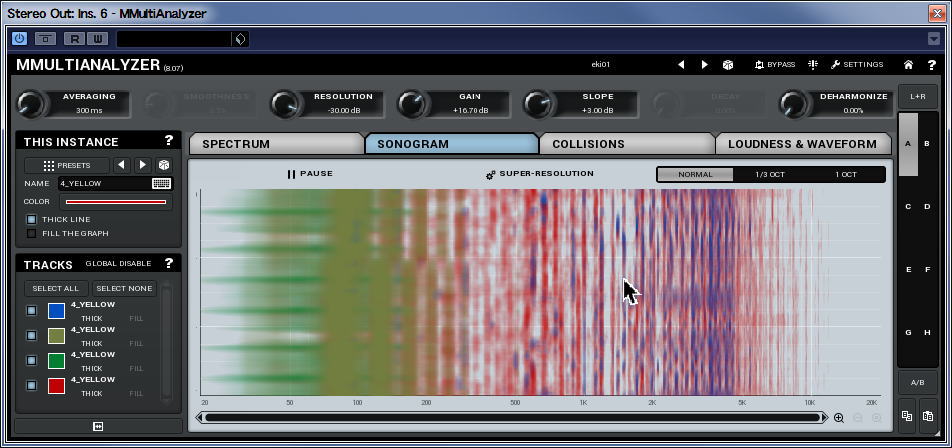Image resolution: width=952 pixels, height=448 pixels.
Task: Toggle checkbox of blue 4_YELLOW track
Action: pos(32,311)
